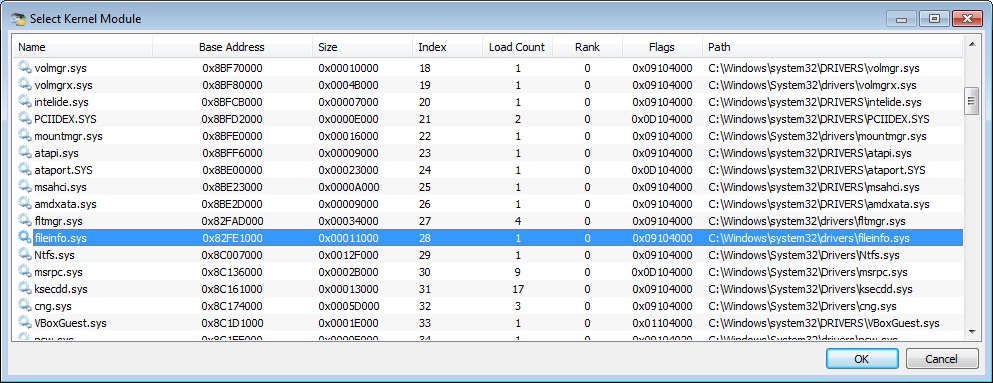This screenshot has width=993, height=383.
Task: Click the module icon beside amdxata.sys
Action: 25,204
